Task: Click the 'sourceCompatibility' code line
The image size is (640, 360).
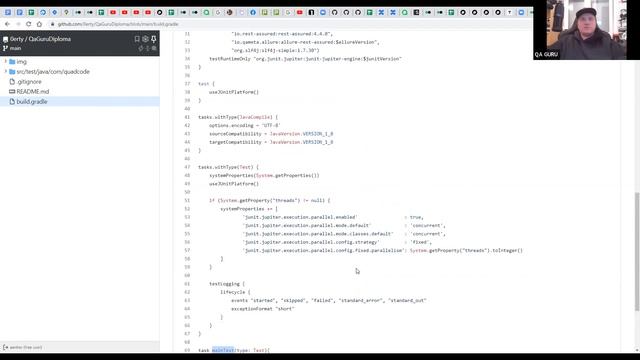Action: click(x=271, y=134)
